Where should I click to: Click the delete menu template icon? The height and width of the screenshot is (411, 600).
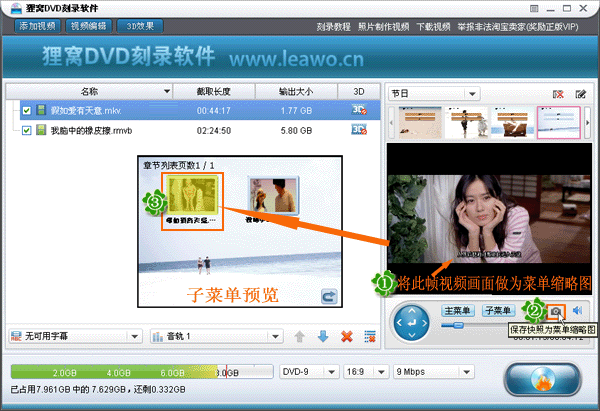pyautogui.click(x=558, y=94)
